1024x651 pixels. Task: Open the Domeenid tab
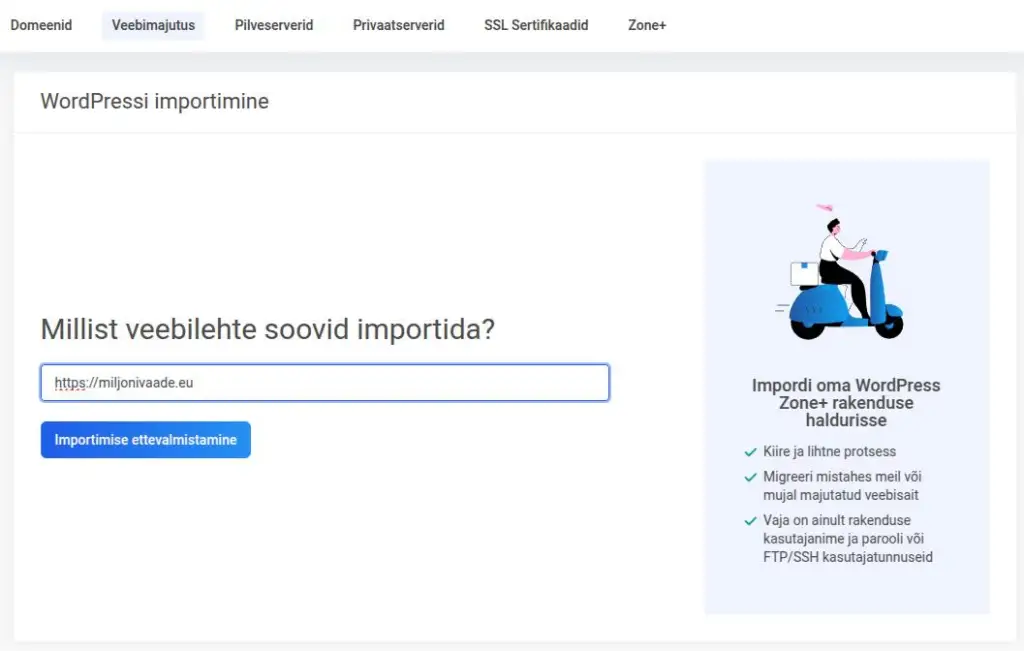[41, 25]
